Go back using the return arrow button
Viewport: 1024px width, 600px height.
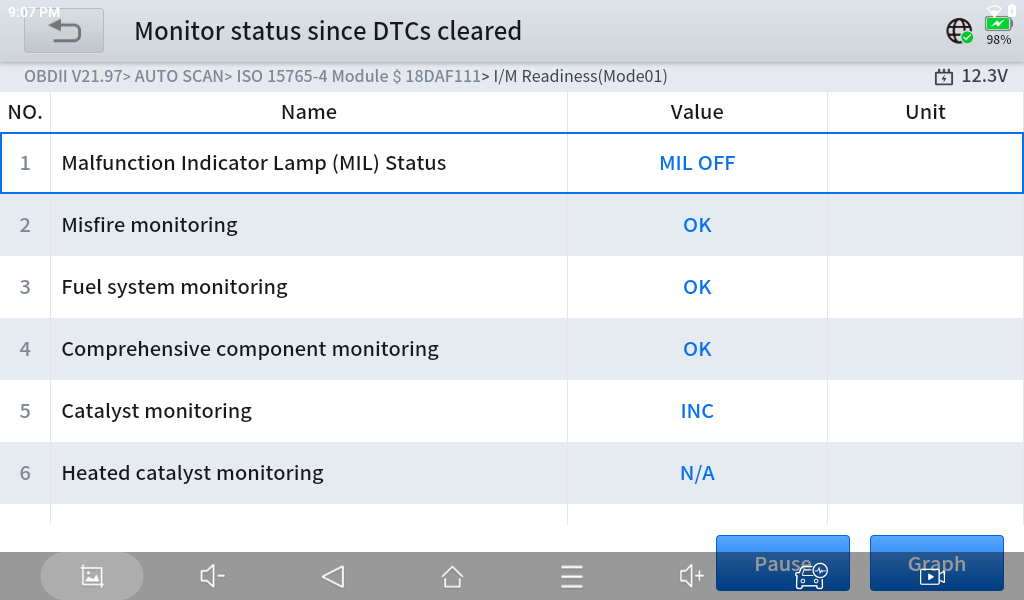(63, 31)
